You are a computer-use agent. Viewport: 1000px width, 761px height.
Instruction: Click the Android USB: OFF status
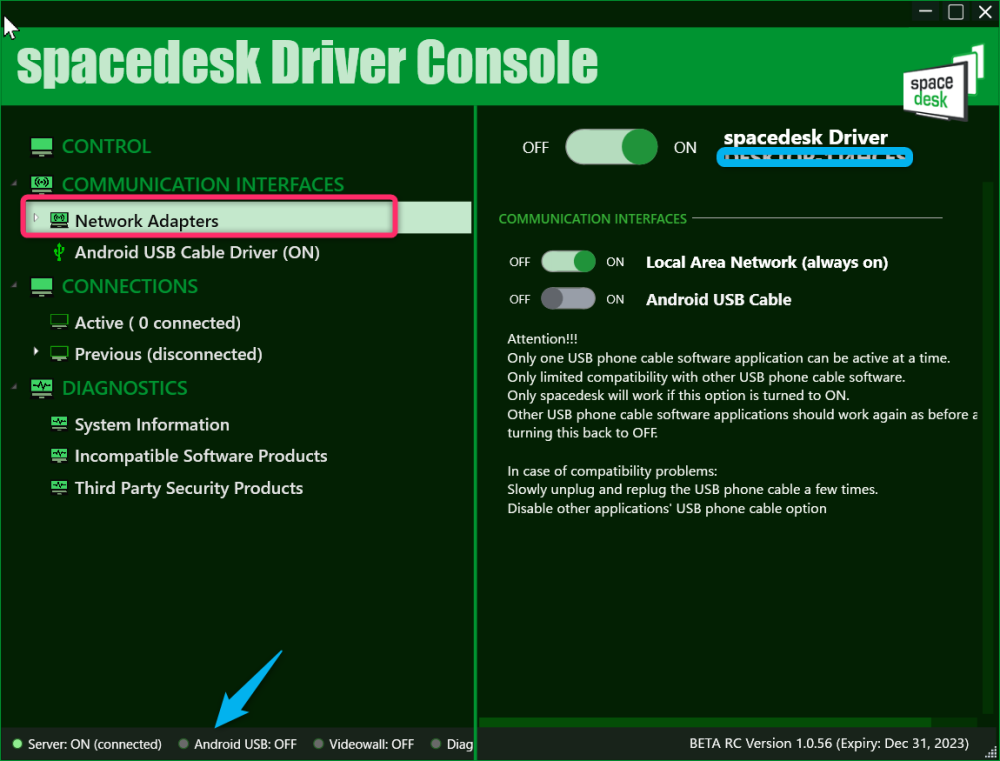[246, 744]
